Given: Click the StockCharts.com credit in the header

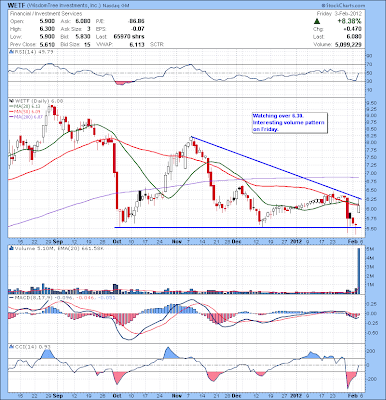Looking at the screenshot, I should point(343,6).
